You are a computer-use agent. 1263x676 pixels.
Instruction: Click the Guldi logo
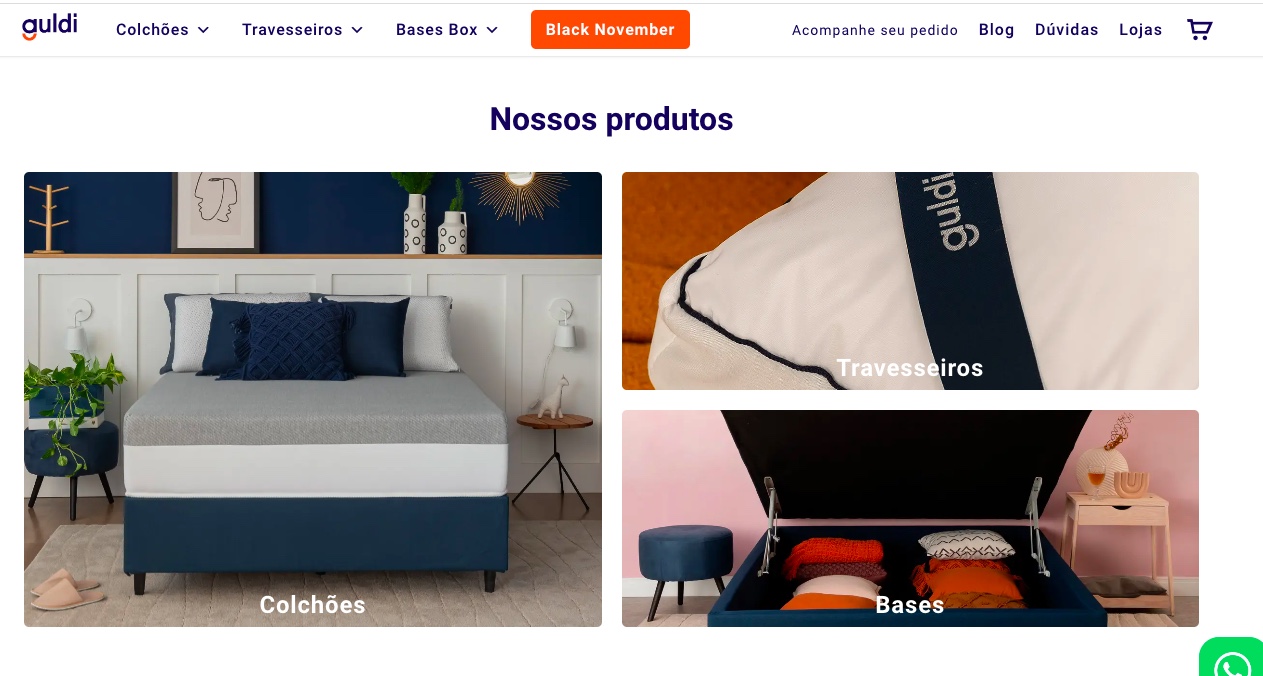click(49, 27)
